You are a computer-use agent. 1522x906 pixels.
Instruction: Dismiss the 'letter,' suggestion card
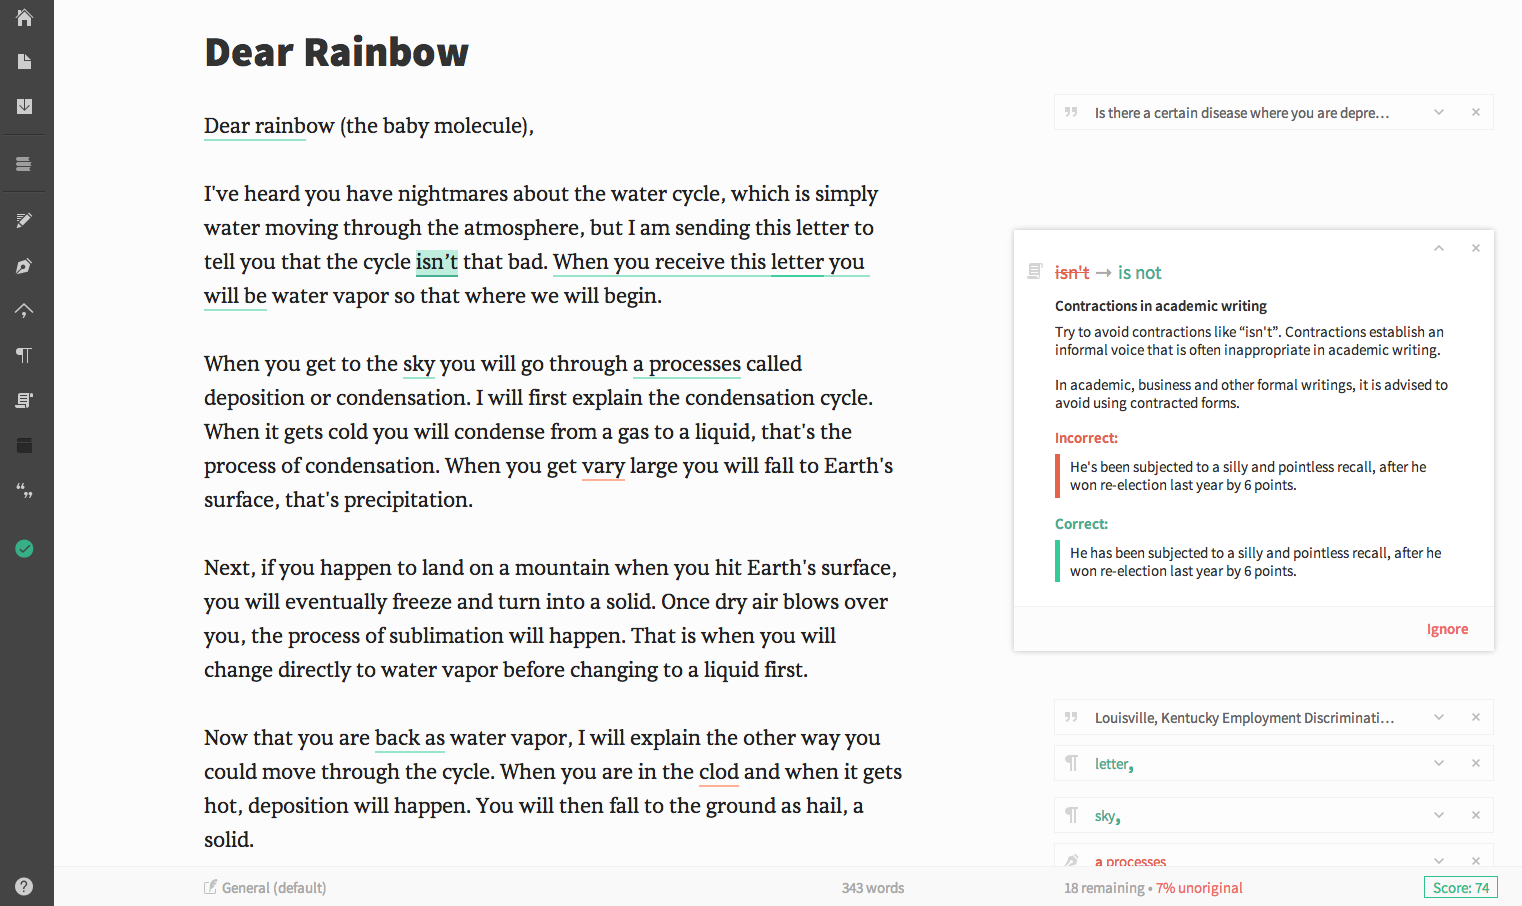pos(1475,763)
